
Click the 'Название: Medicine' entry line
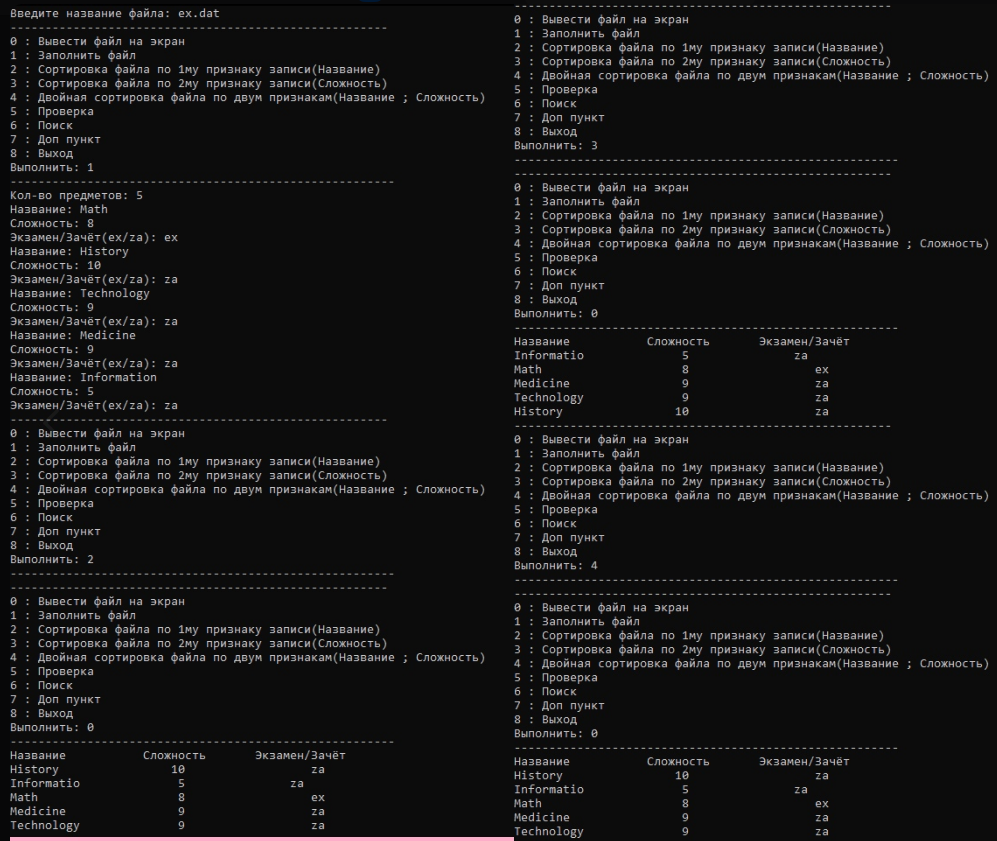coord(73,335)
